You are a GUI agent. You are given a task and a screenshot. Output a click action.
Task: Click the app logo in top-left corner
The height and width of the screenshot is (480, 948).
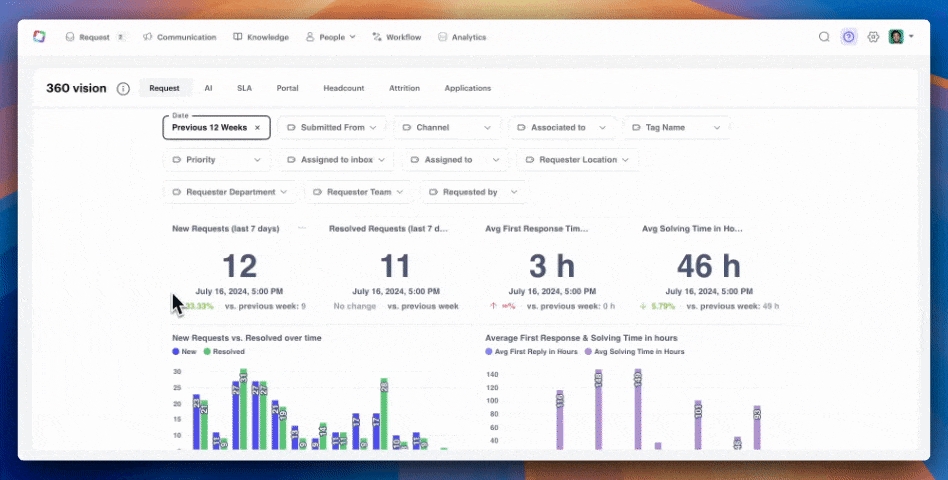click(x=39, y=37)
